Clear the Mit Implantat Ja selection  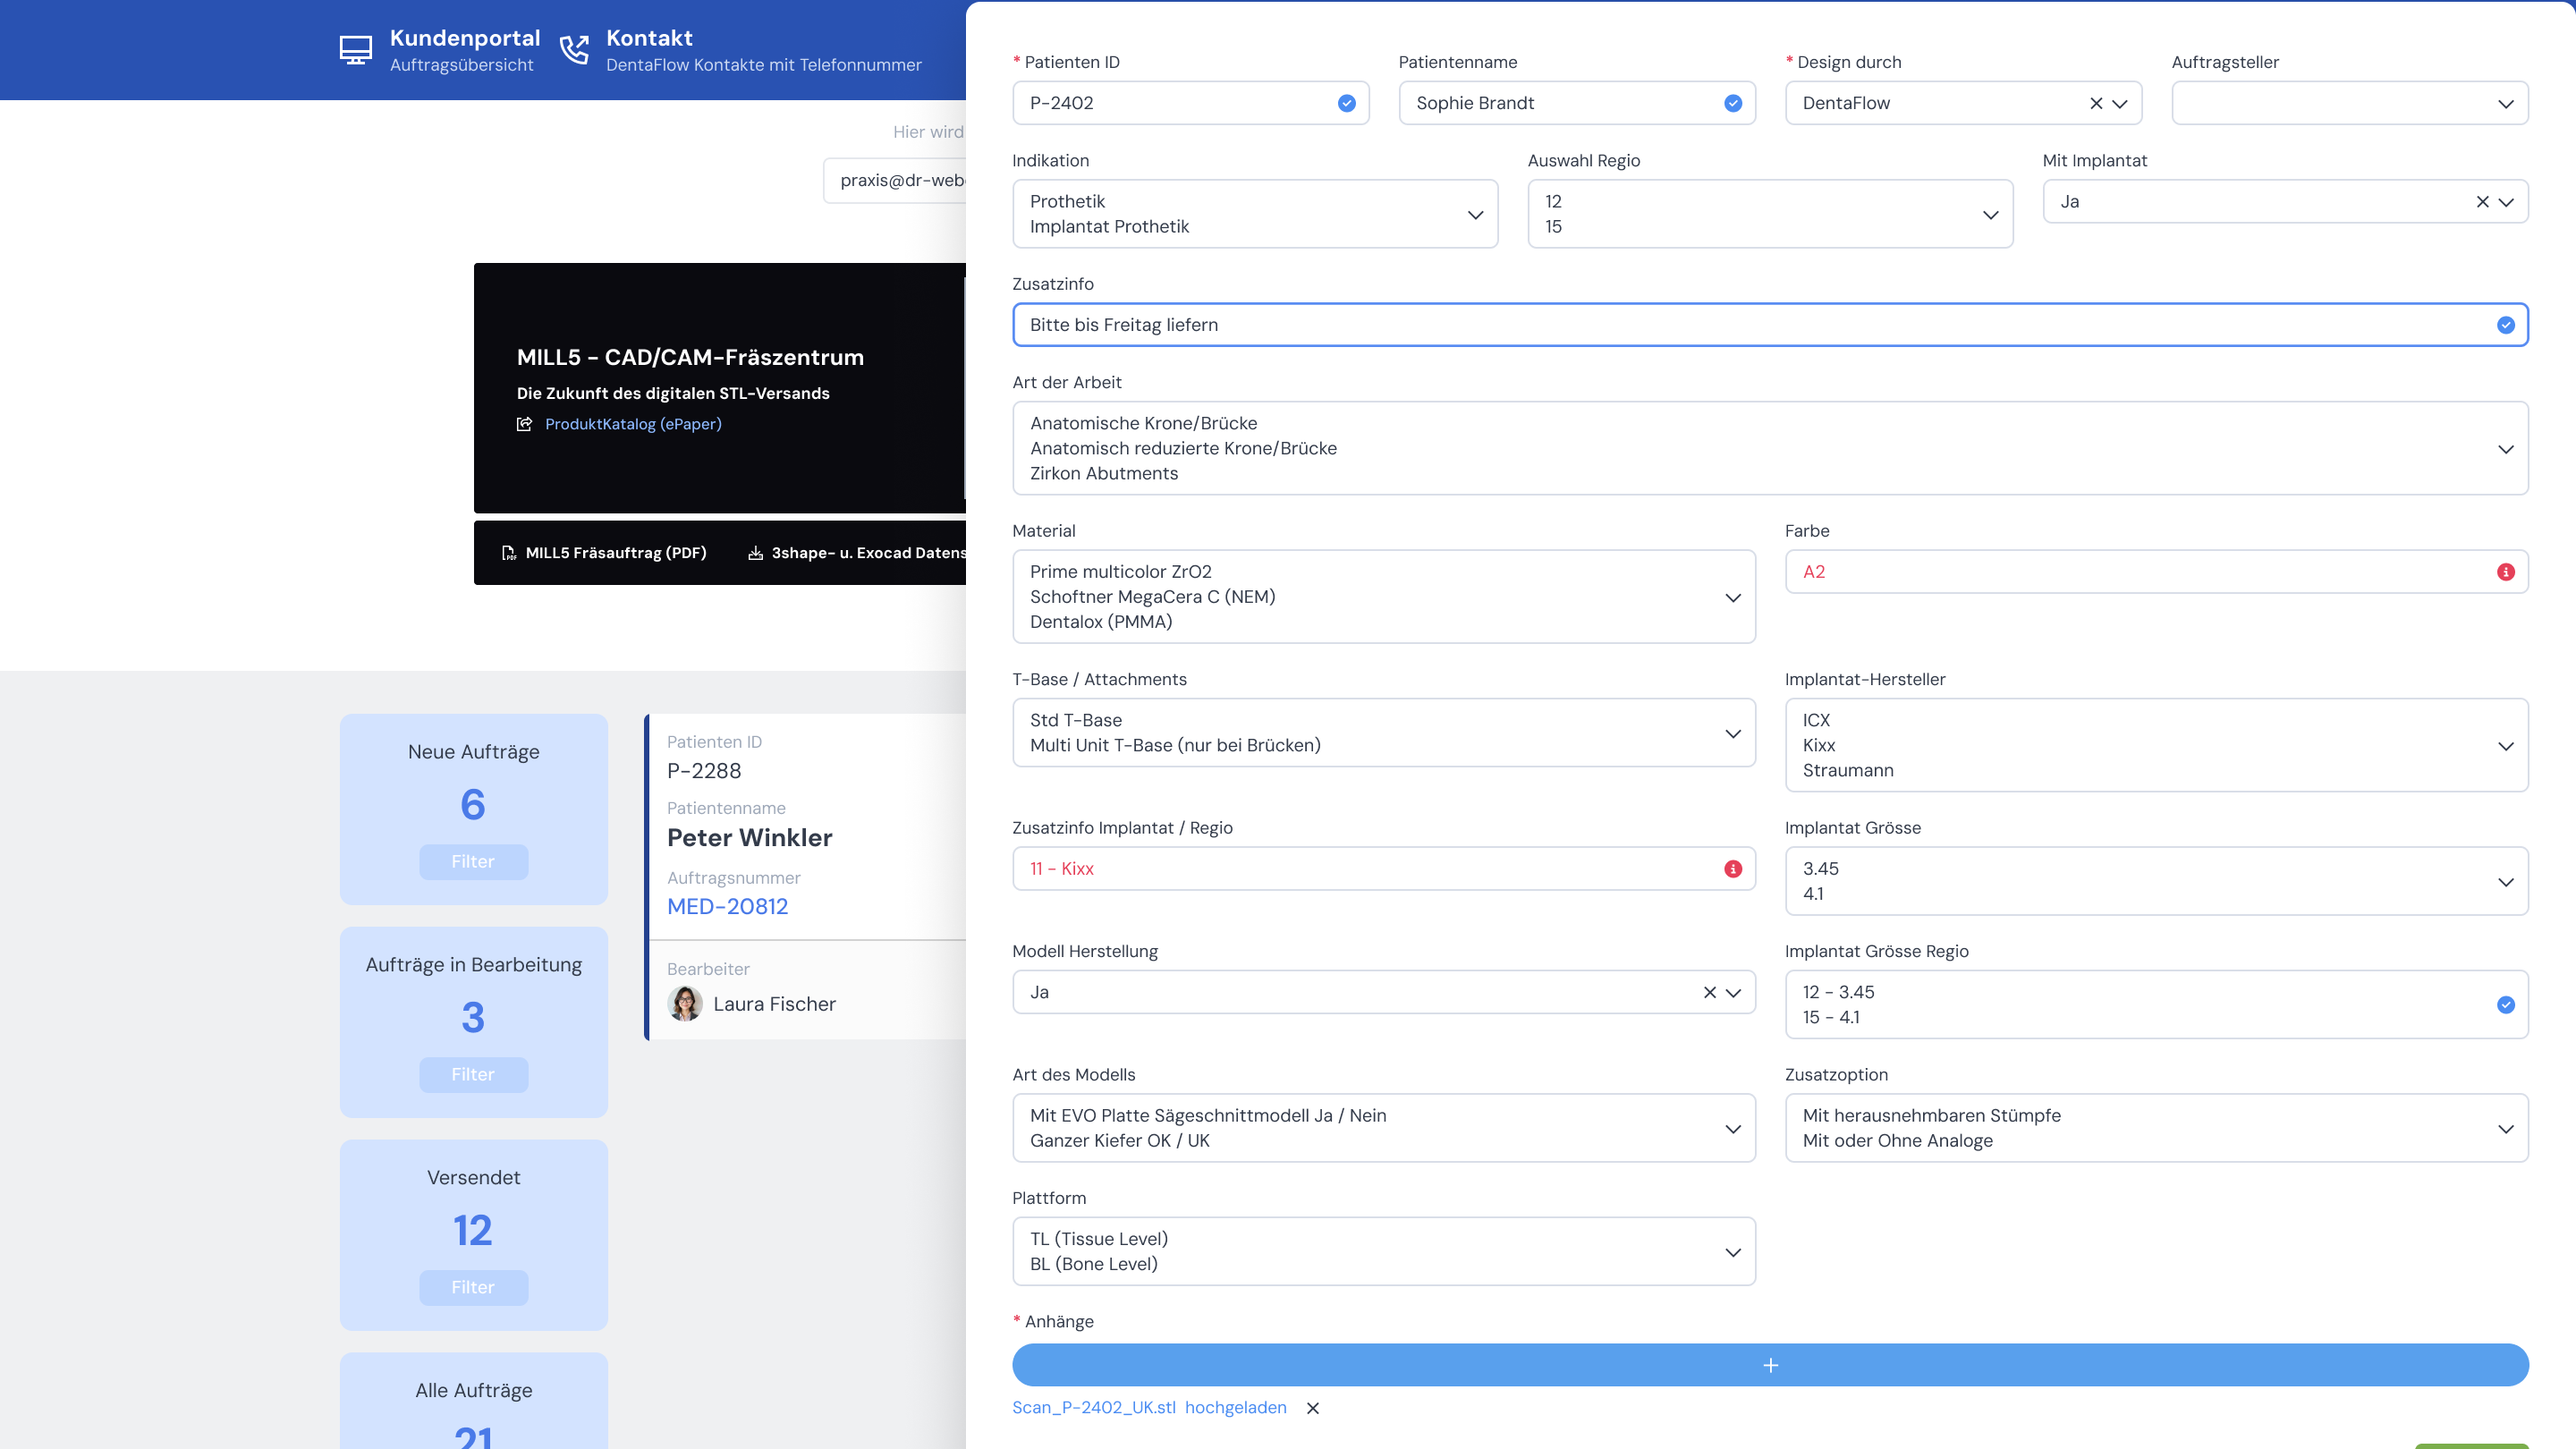[2481, 202]
